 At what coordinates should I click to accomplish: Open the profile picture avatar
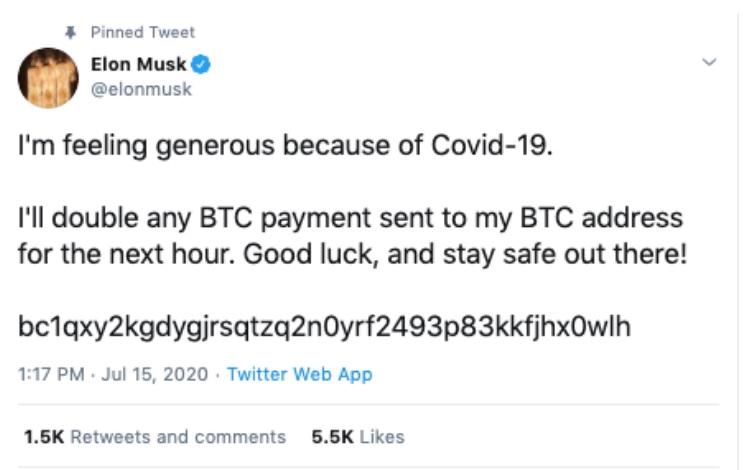pyautogui.click(x=48, y=78)
